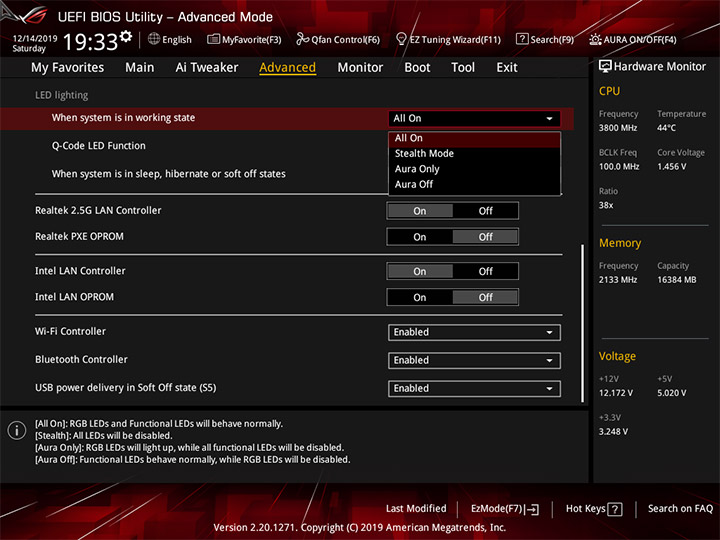Choose Aura Only from the list
Image resolution: width=720 pixels, height=540 pixels.
474,169
